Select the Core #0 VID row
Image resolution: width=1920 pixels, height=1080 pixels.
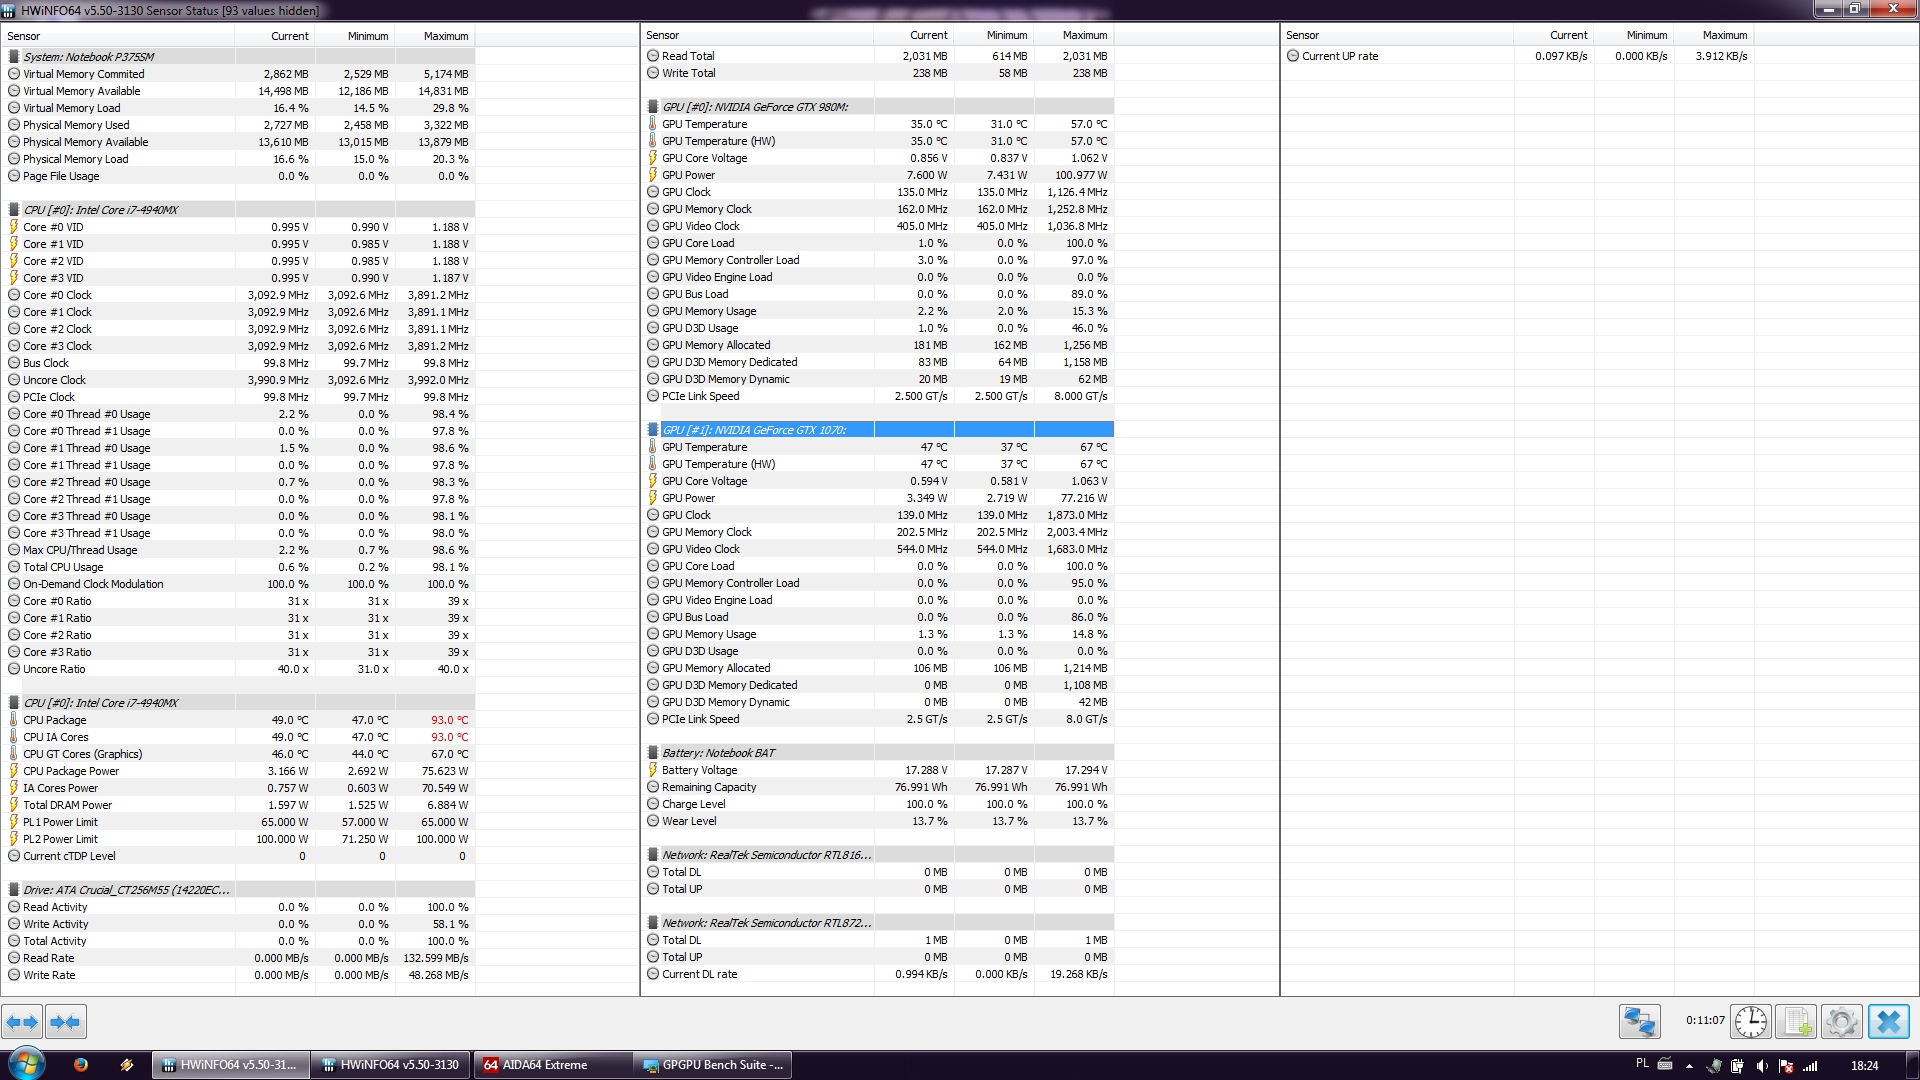[x=238, y=227]
